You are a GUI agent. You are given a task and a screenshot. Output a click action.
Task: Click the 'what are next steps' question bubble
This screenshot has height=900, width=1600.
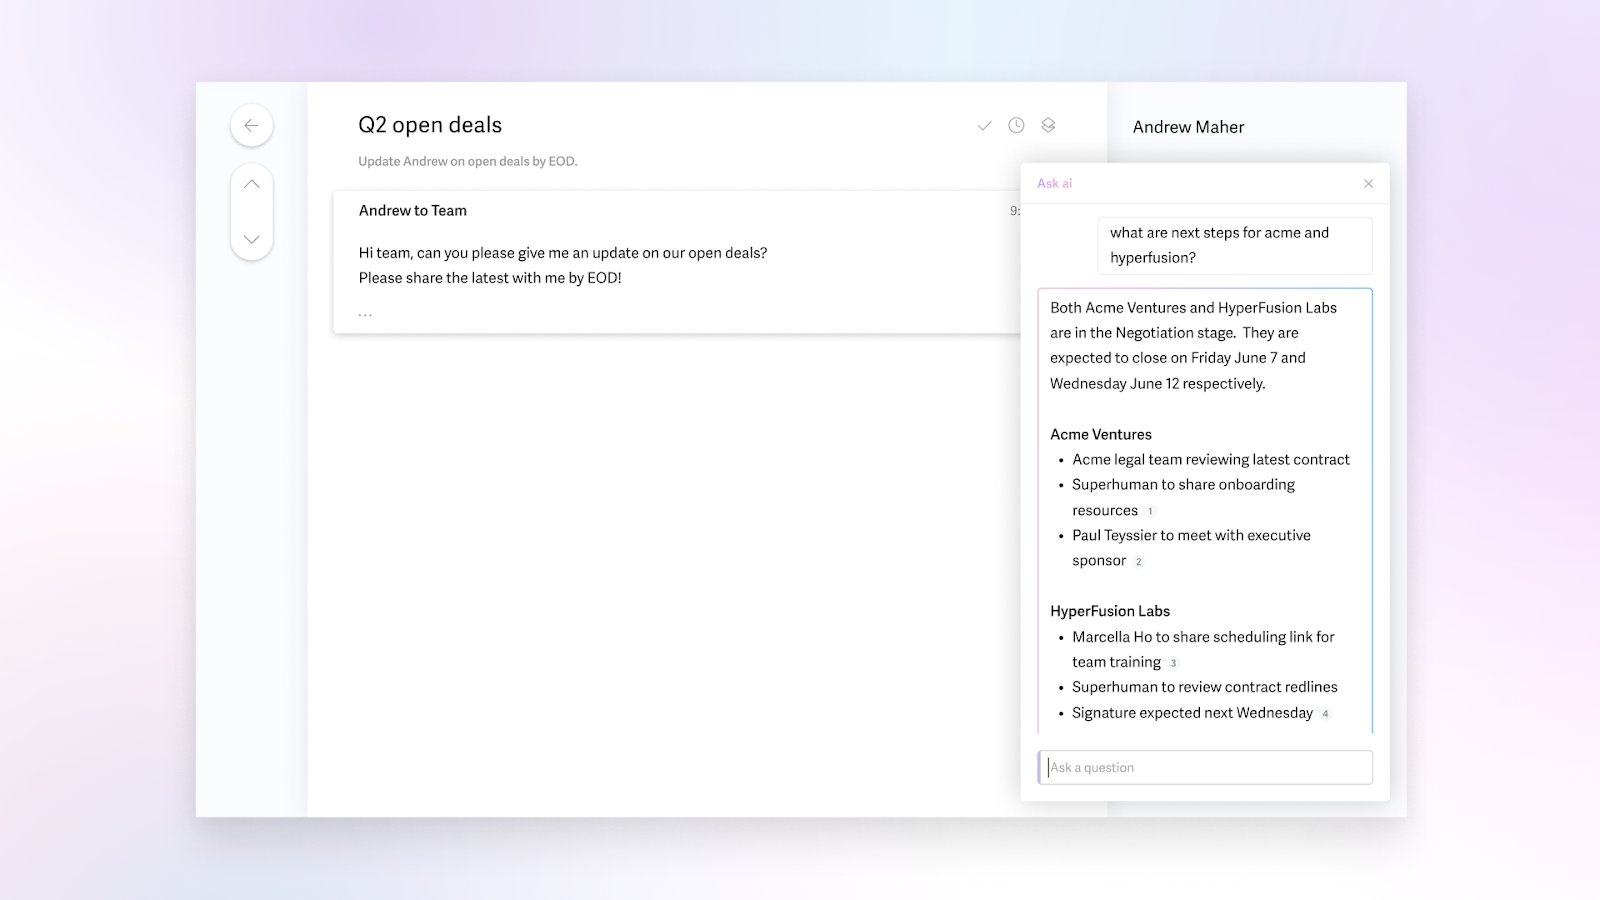pyautogui.click(x=1233, y=245)
